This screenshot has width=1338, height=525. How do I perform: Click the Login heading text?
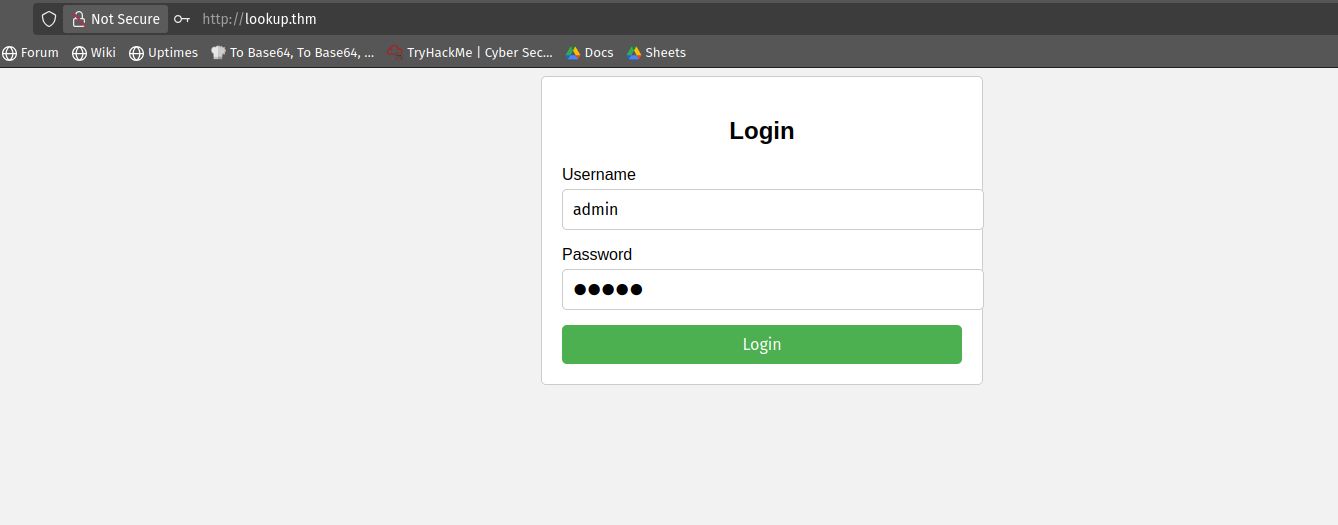761,131
